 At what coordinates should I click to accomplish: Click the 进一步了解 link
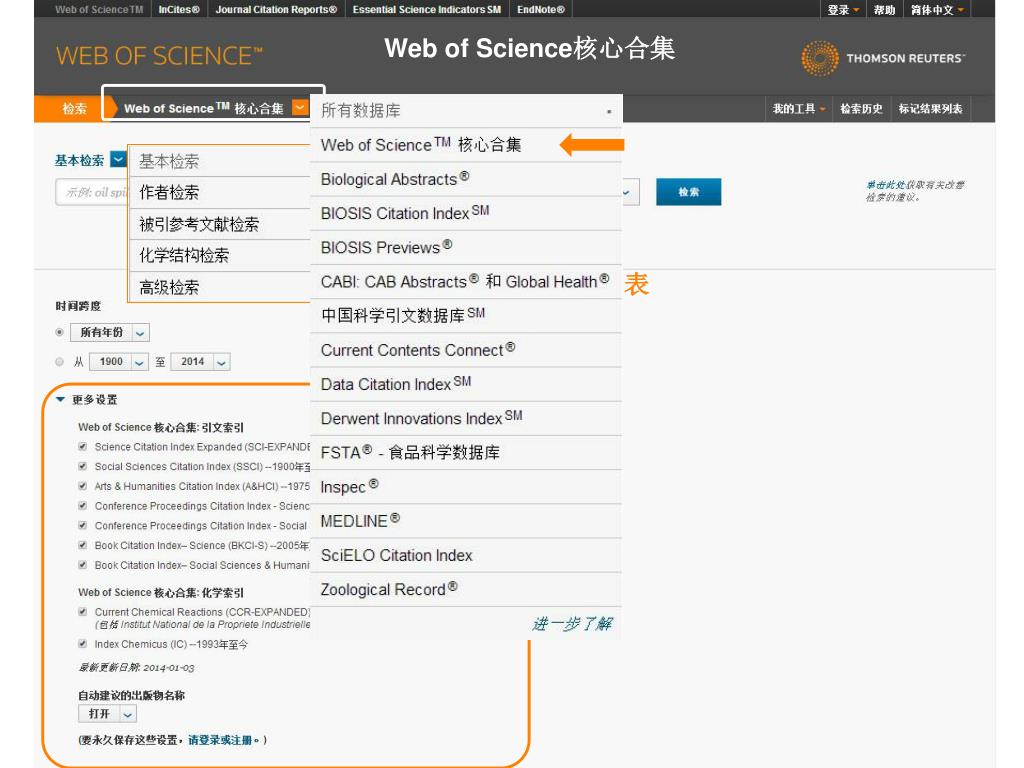pos(572,624)
